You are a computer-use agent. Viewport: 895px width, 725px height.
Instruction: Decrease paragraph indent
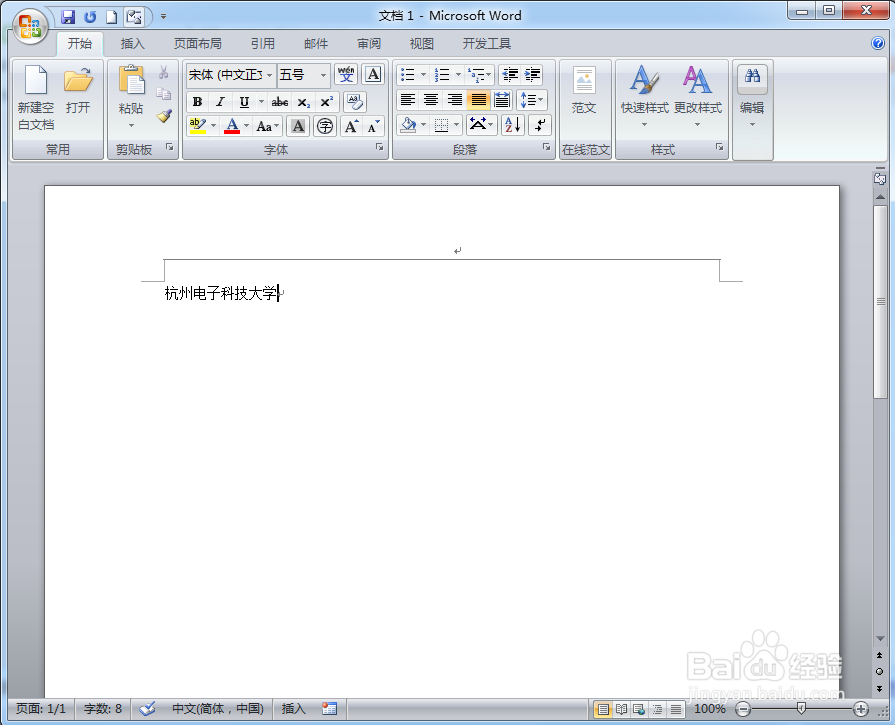[510, 74]
